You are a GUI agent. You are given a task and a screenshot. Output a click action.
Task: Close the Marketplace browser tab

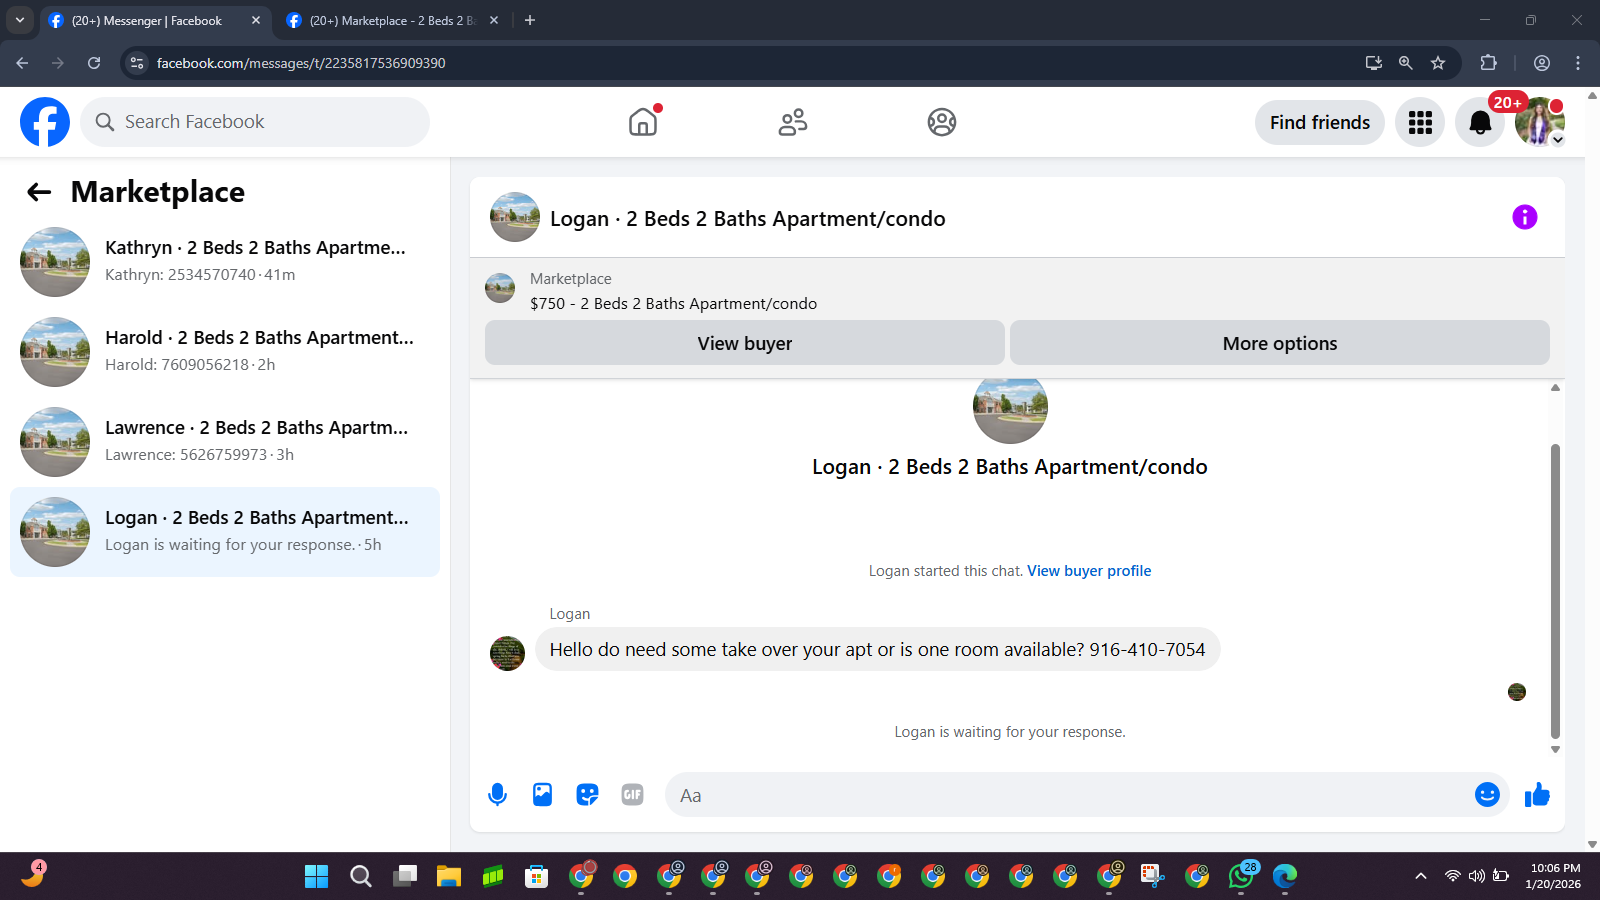(494, 20)
